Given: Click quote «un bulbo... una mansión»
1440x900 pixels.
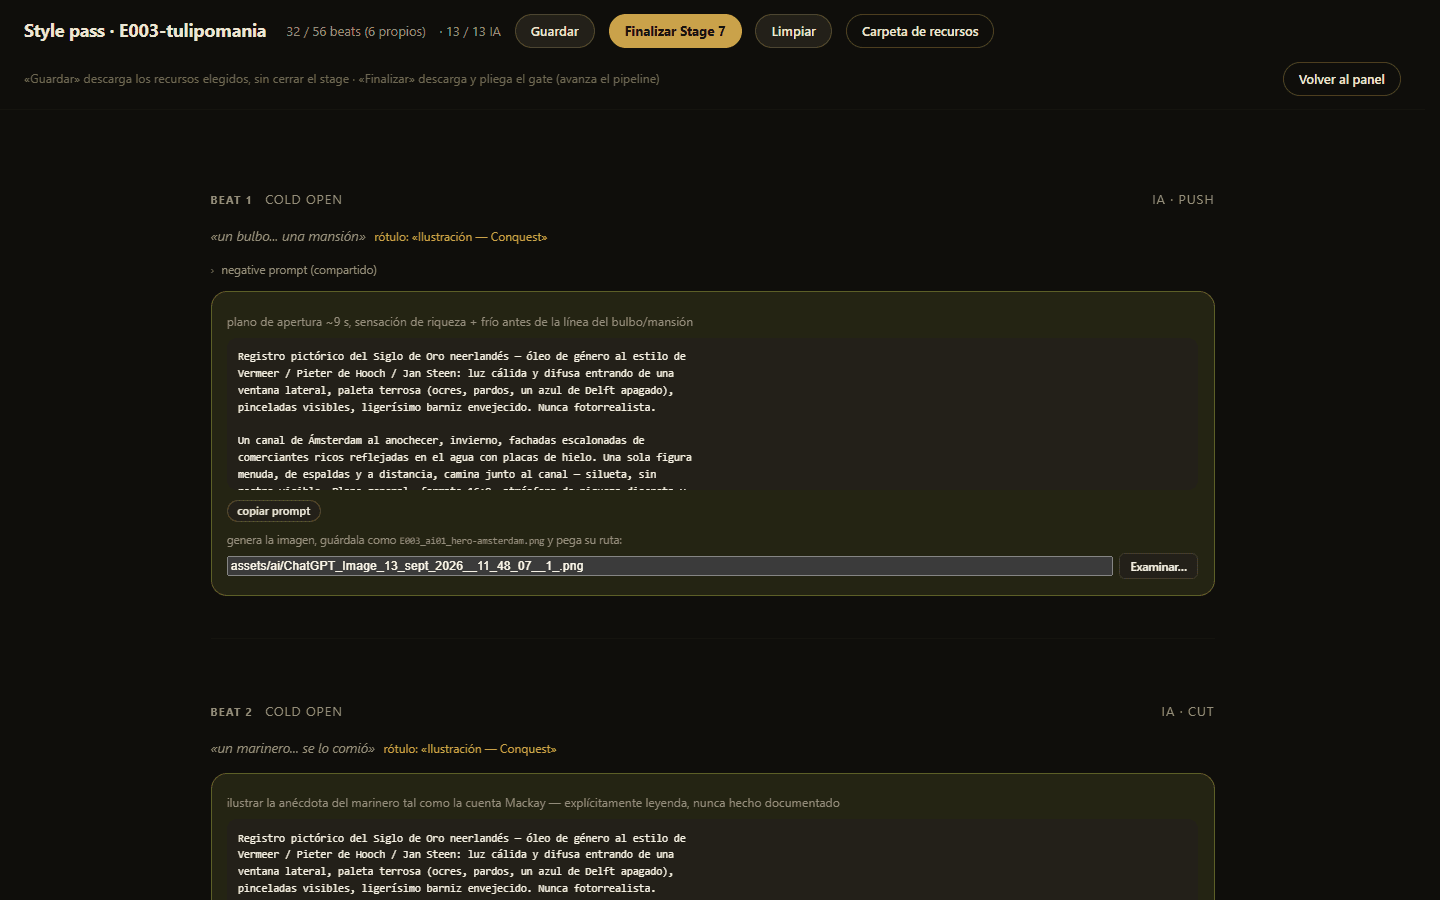Looking at the screenshot, I should point(288,237).
